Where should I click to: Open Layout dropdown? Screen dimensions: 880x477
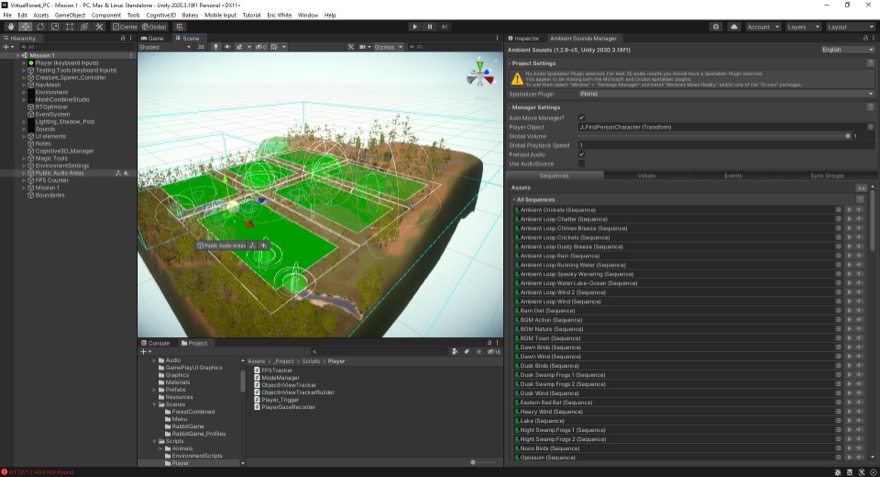click(x=850, y=26)
